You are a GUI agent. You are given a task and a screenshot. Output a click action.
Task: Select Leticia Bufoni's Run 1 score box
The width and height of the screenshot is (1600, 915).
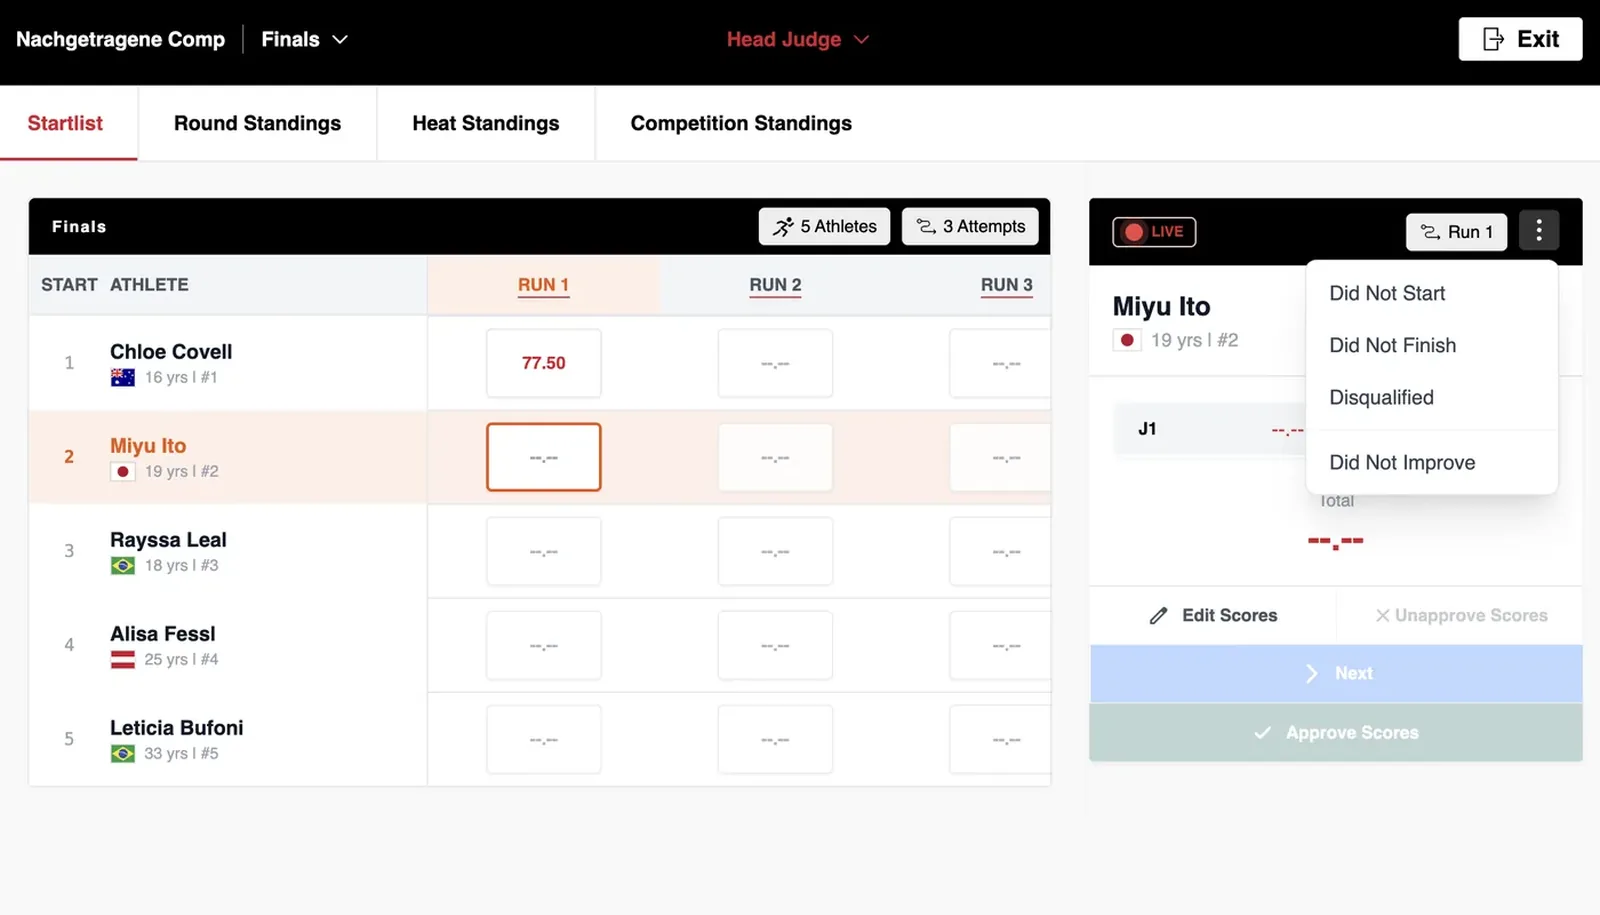pos(543,739)
